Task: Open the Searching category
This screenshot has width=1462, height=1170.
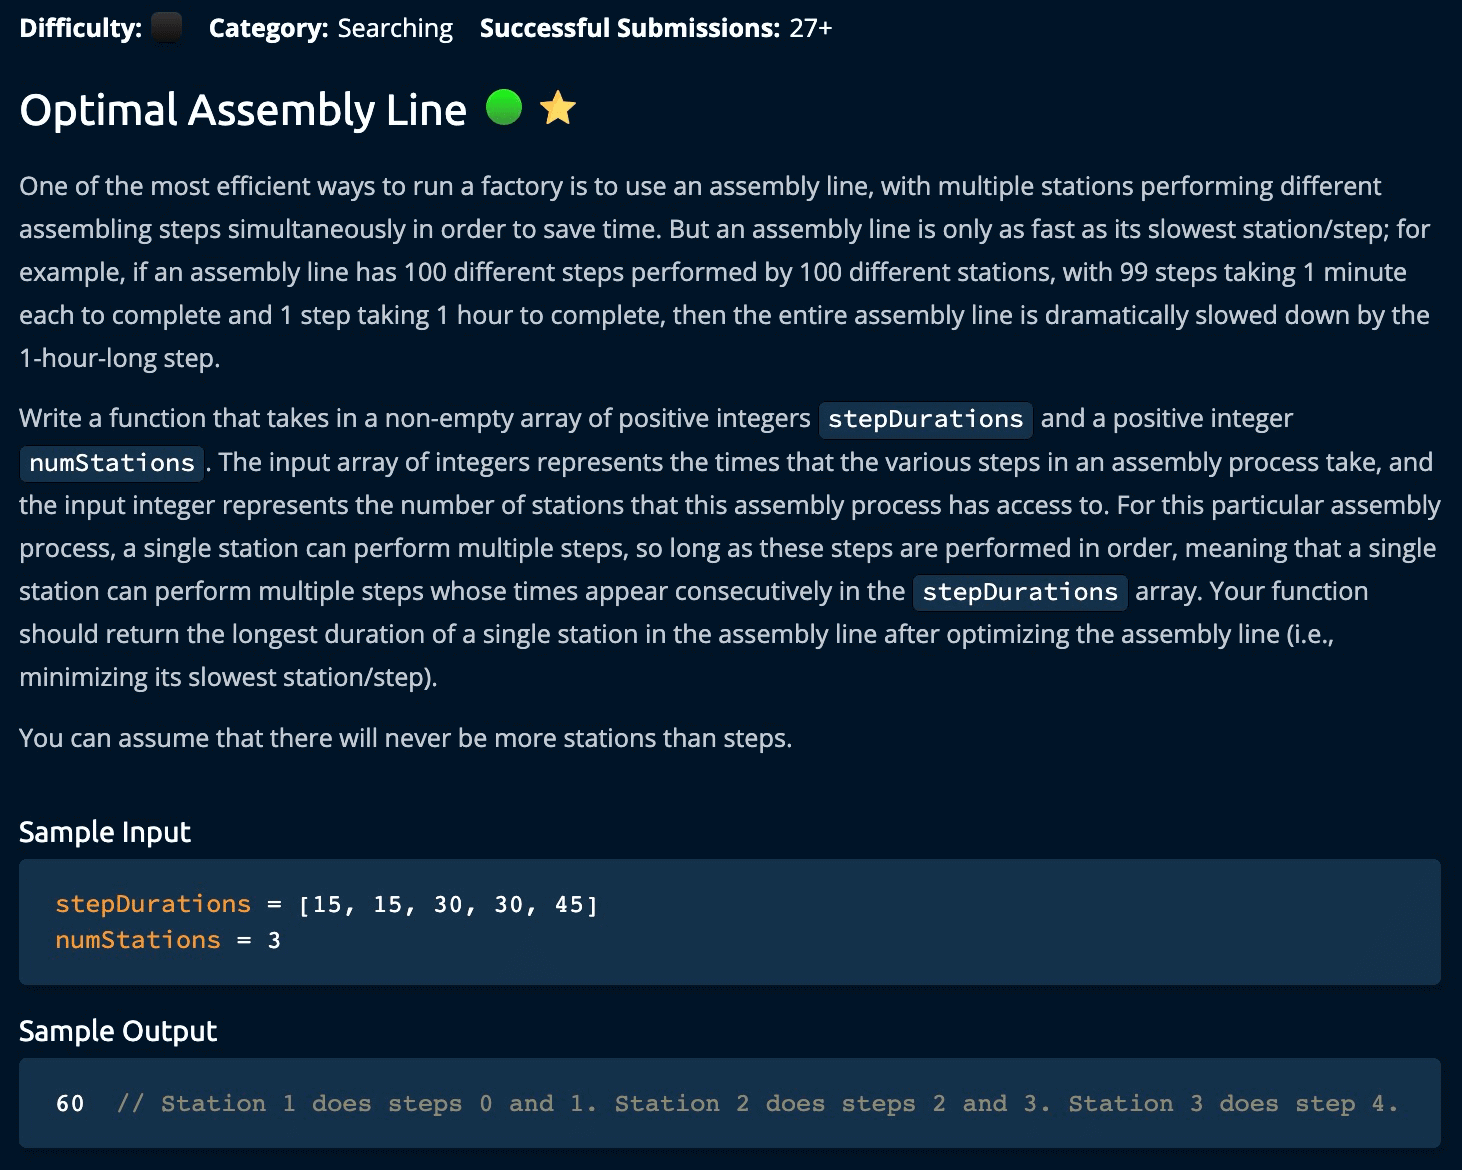Action: pyautogui.click(x=395, y=28)
